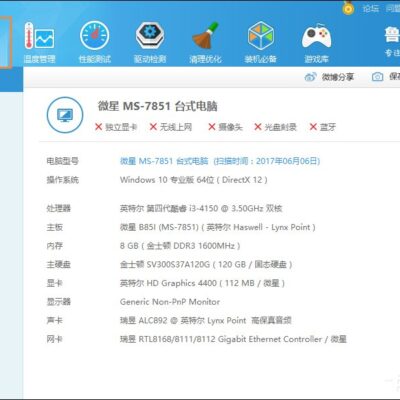Click the 光盘刻录 feature label
Screen dimensions: 400x400
(x=280, y=127)
